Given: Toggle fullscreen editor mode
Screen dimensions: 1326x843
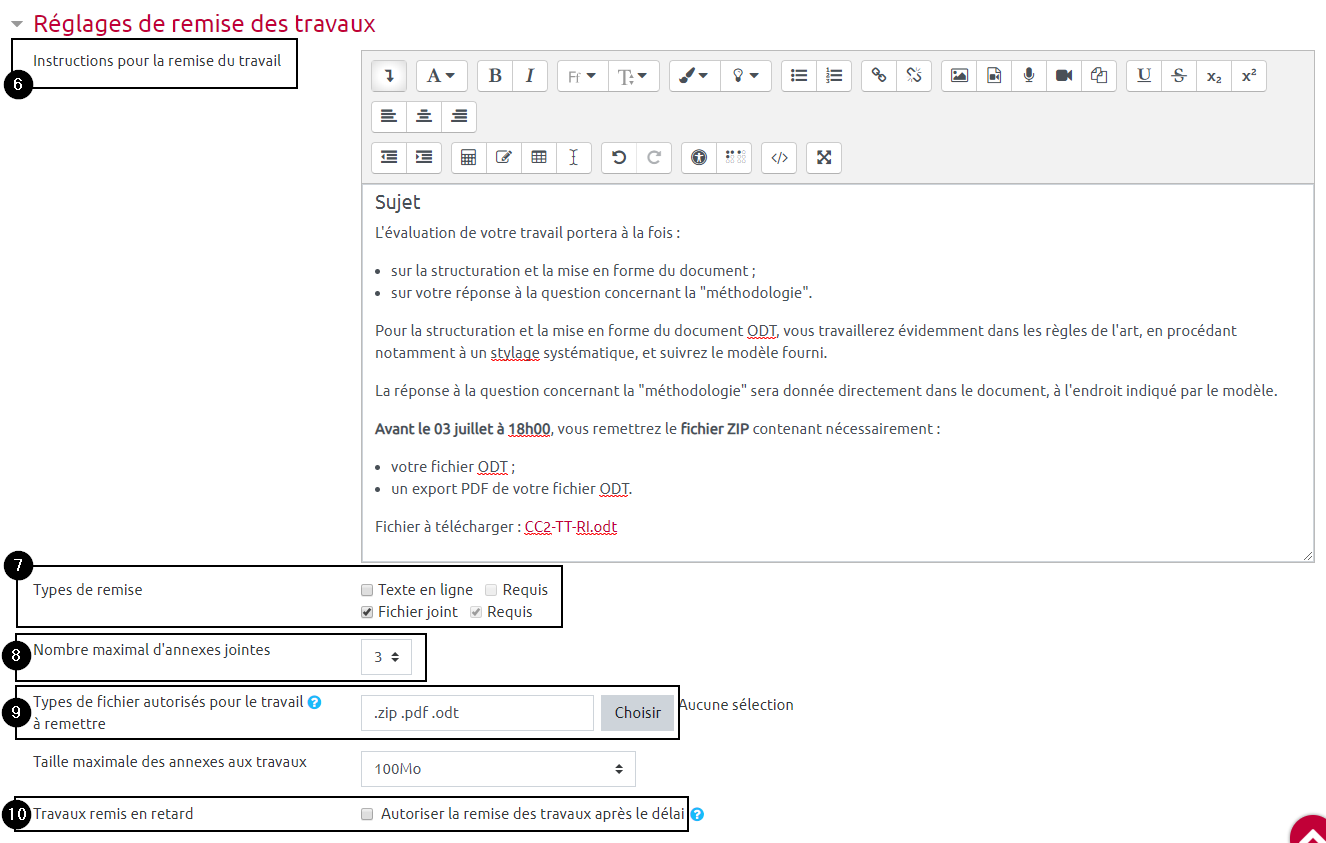Looking at the screenshot, I should [x=824, y=158].
